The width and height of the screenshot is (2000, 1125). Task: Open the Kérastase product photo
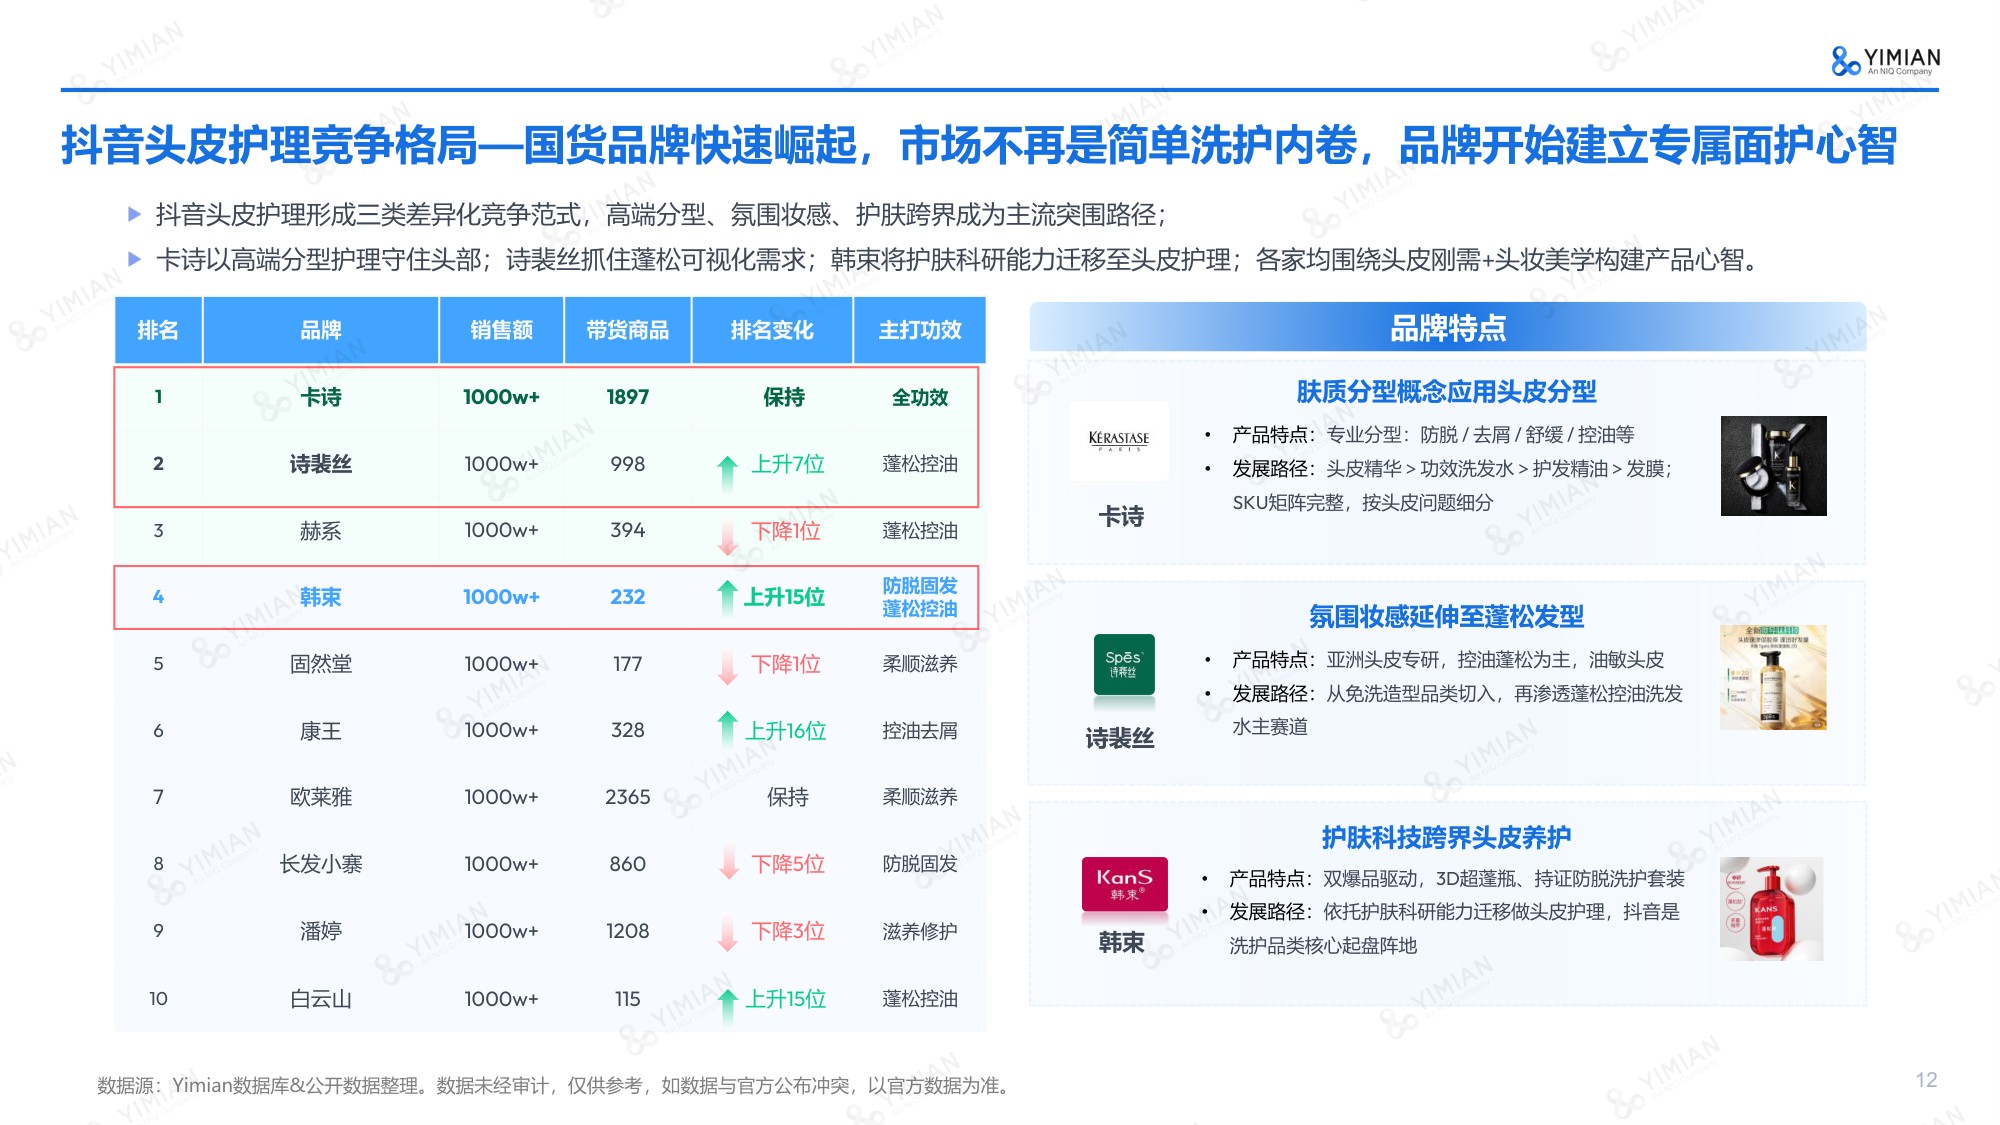(1773, 466)
